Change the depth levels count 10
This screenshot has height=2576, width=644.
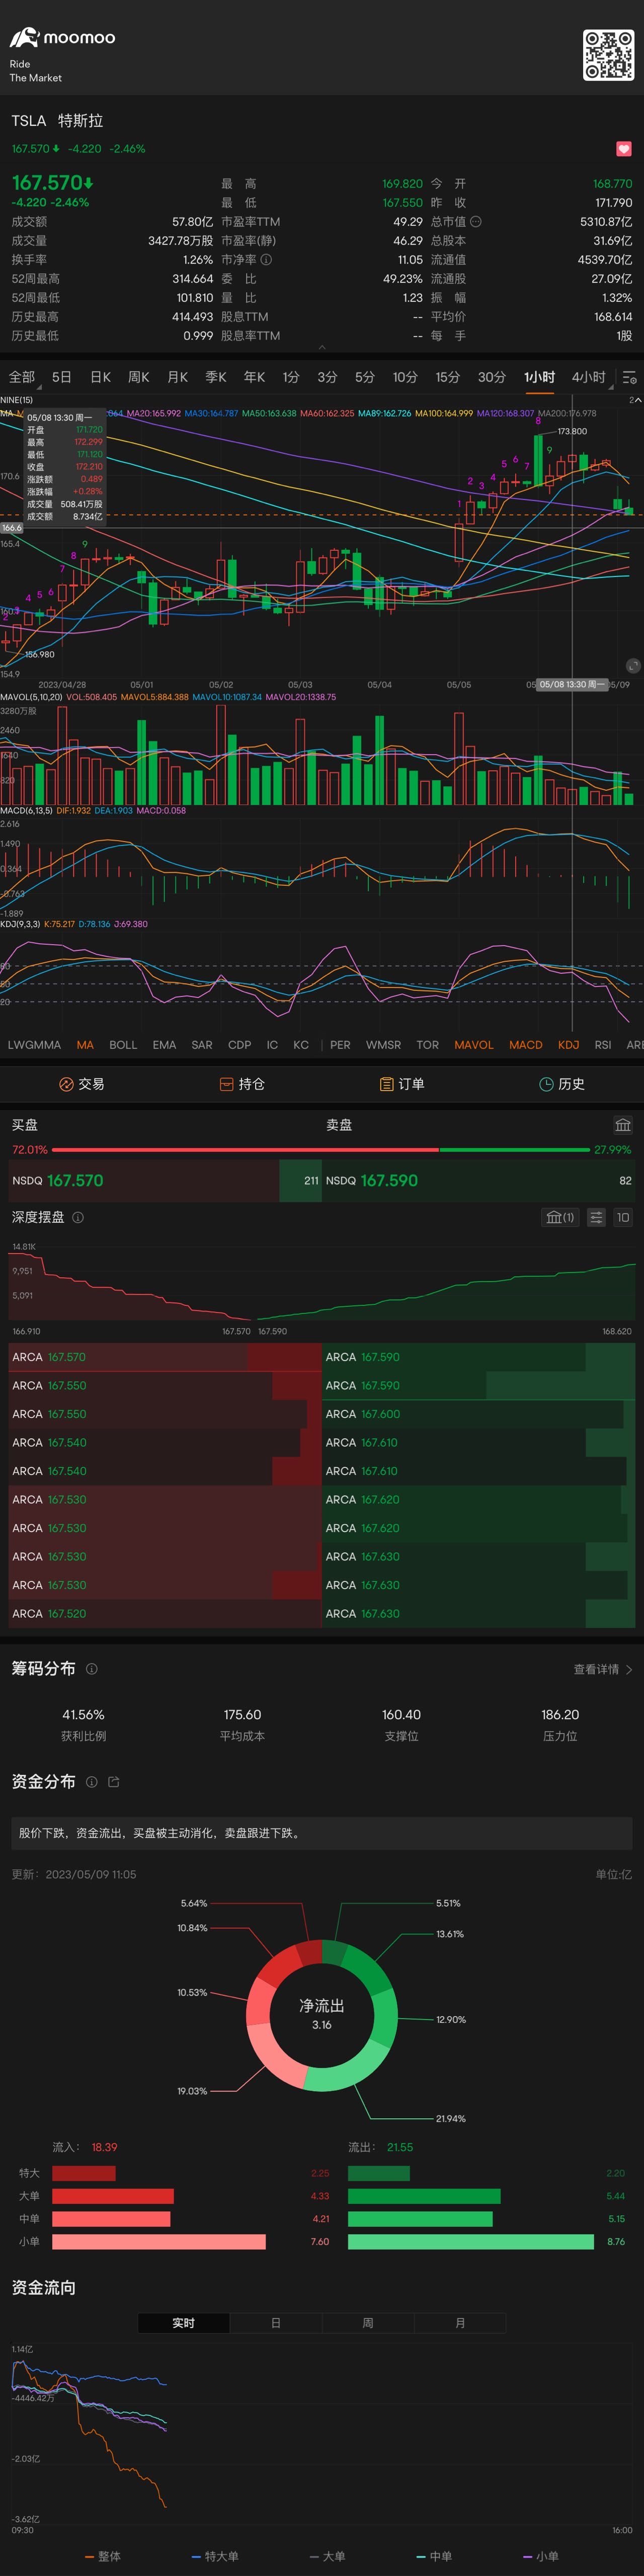pos(623,1217)
